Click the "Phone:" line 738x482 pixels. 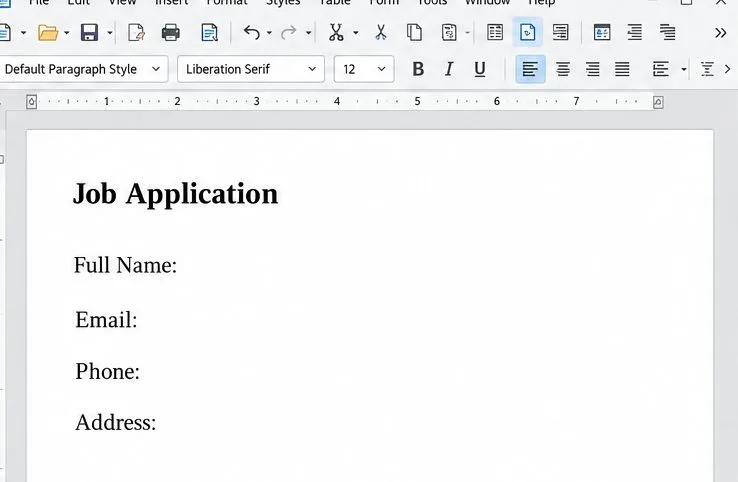point(108,371)
